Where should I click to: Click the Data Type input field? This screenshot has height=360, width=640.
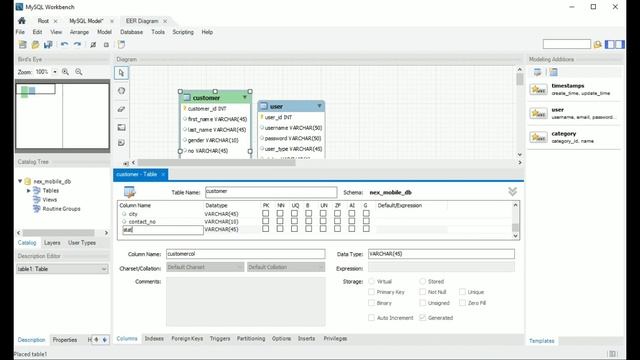pos(441,254)
